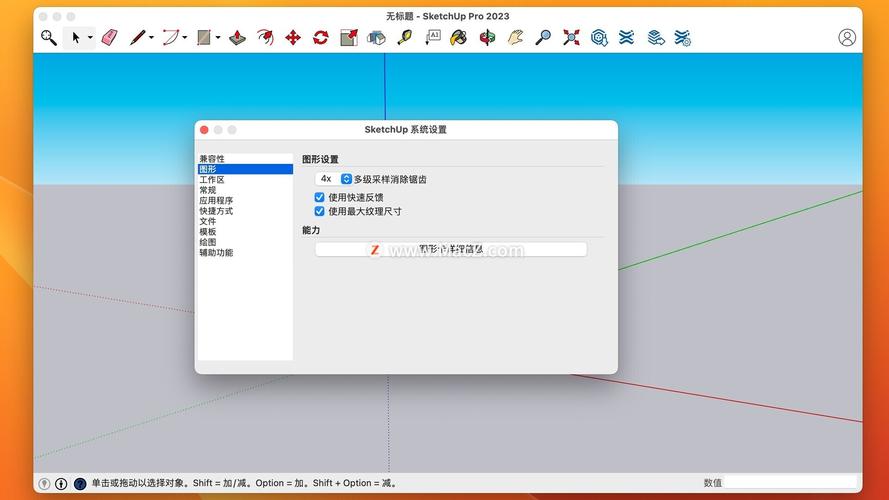
Task: Select 绘图 in preferences list
Action: [245, 242]
